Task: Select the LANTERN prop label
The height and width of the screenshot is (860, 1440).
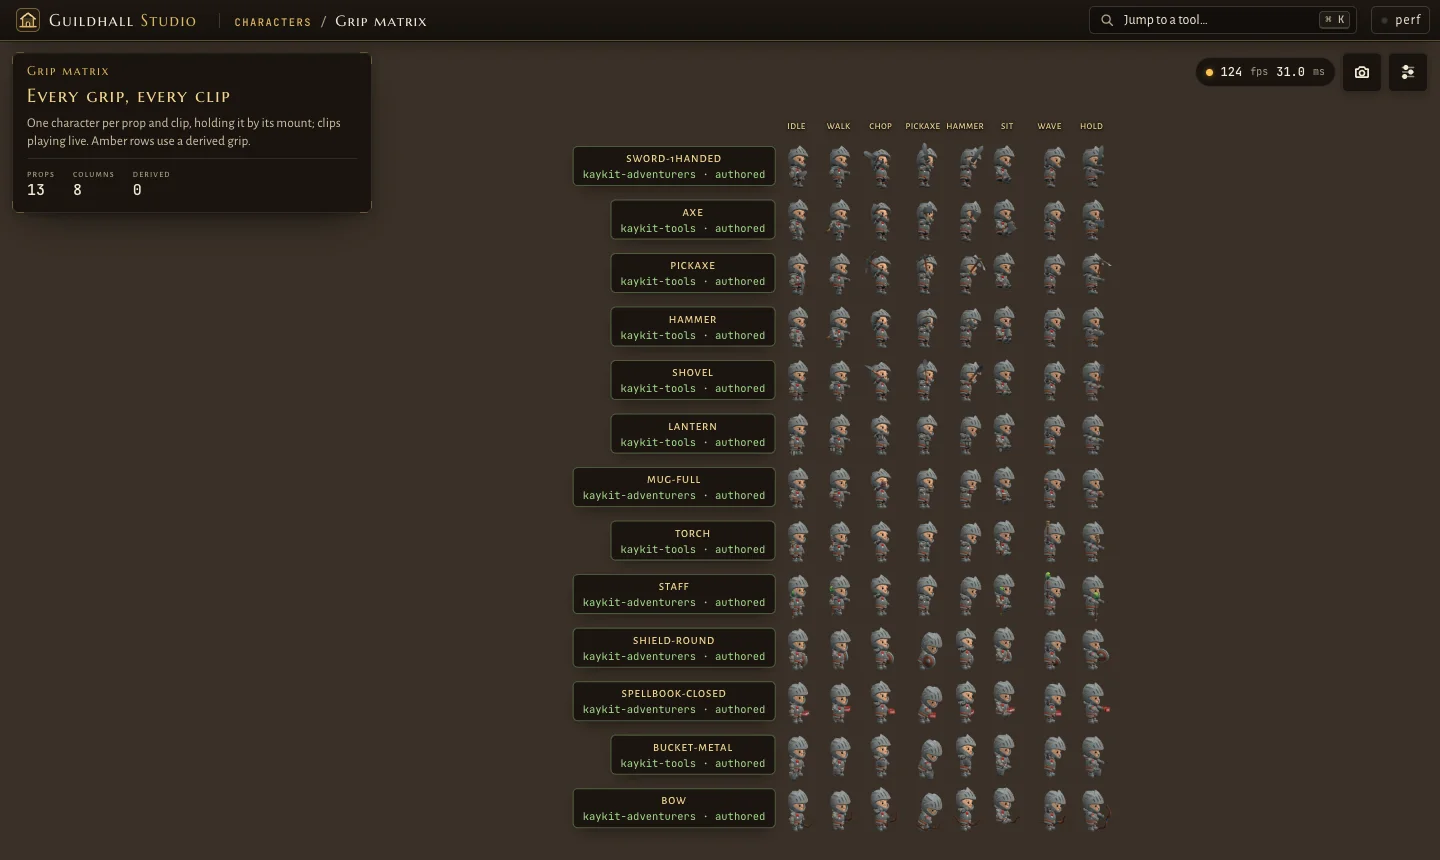Action: coord(693,434)
